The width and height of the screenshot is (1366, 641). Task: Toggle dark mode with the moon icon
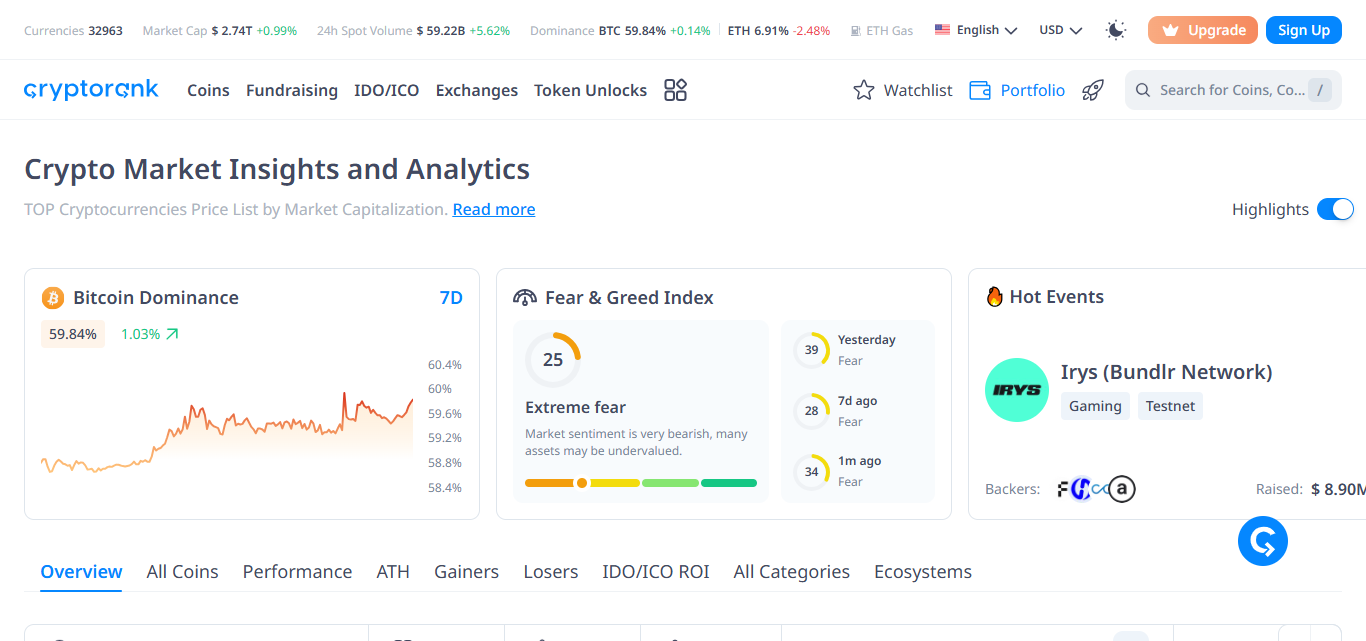[1116, 30]
